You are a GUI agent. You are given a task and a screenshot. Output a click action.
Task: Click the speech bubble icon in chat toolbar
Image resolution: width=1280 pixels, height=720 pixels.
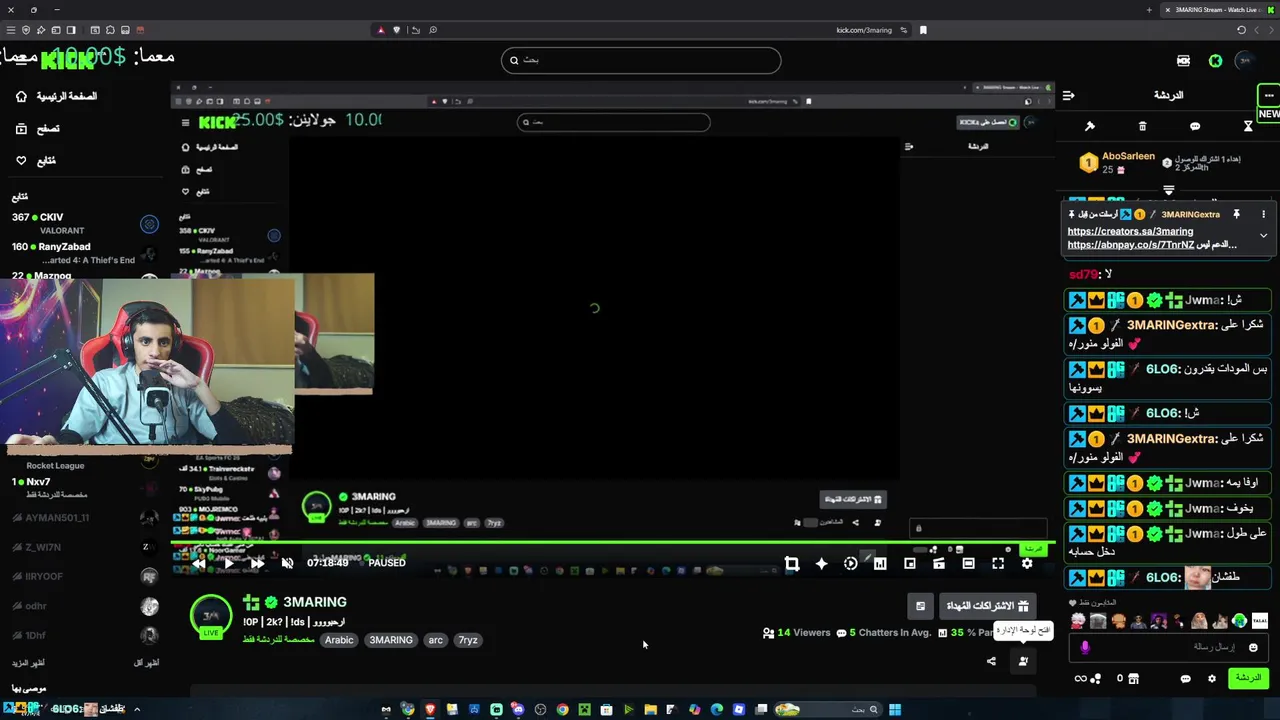tap(1195, 127)
